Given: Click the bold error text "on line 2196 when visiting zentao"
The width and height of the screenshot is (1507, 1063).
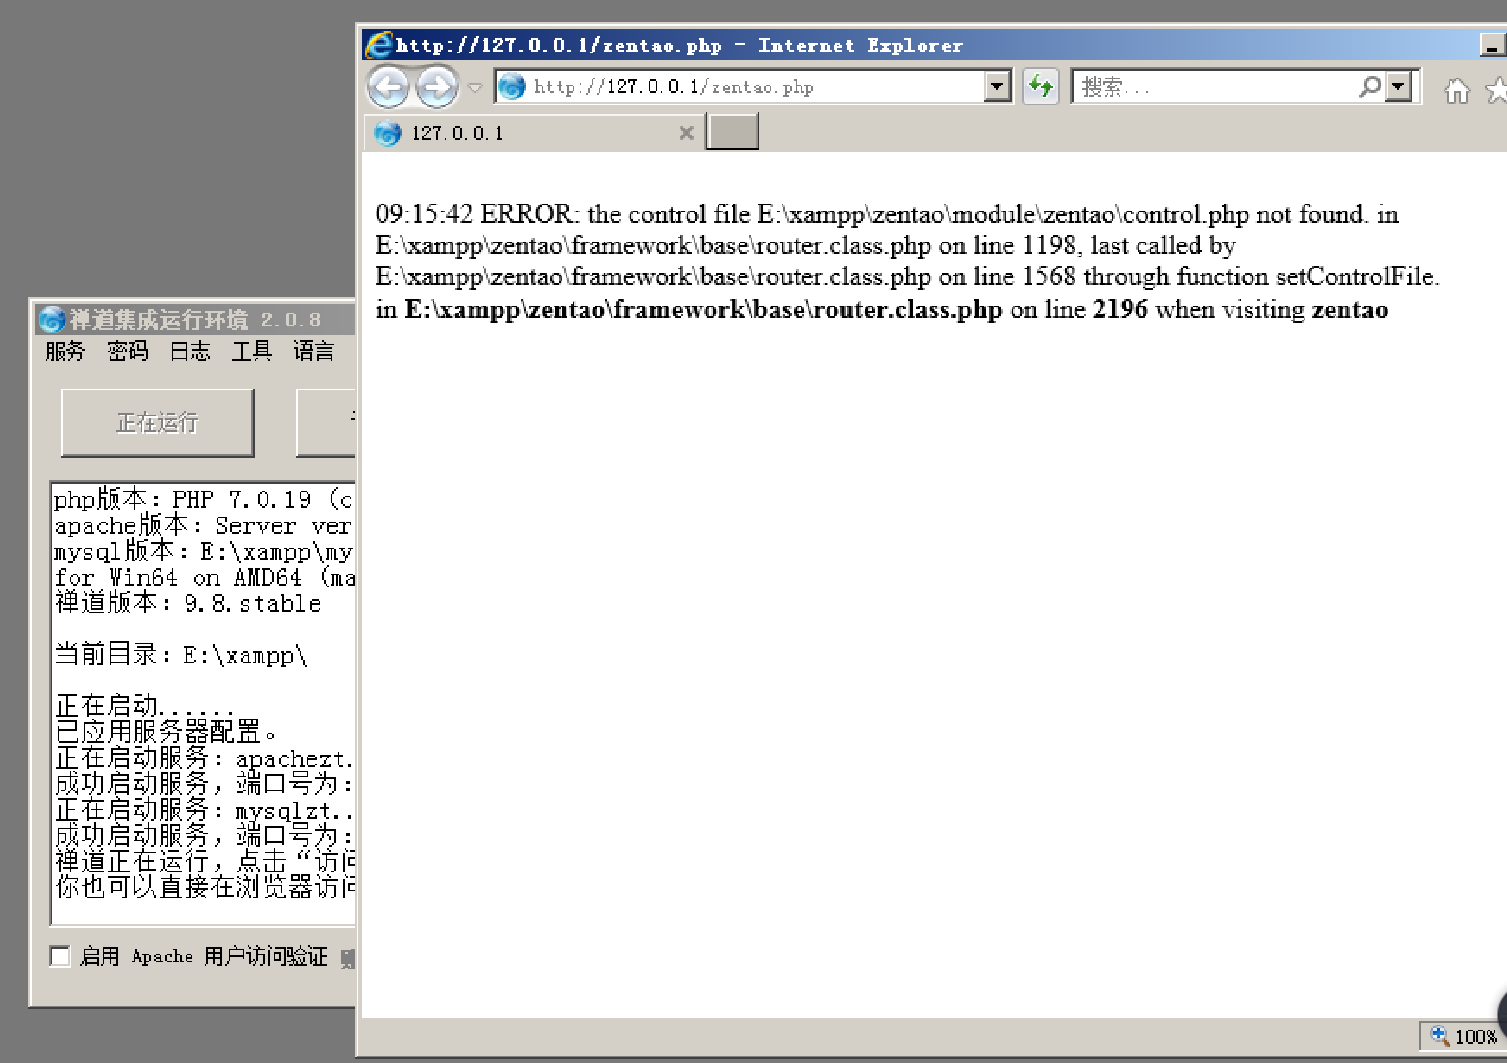Looking at the screenshot, I should tap(1199, 310).
